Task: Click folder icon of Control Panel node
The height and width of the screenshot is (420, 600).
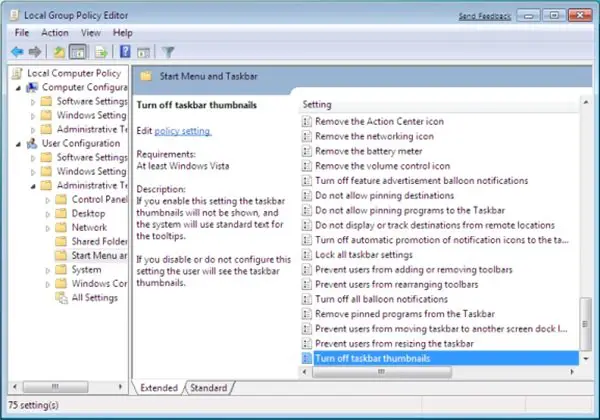Action: pos(61,199)
